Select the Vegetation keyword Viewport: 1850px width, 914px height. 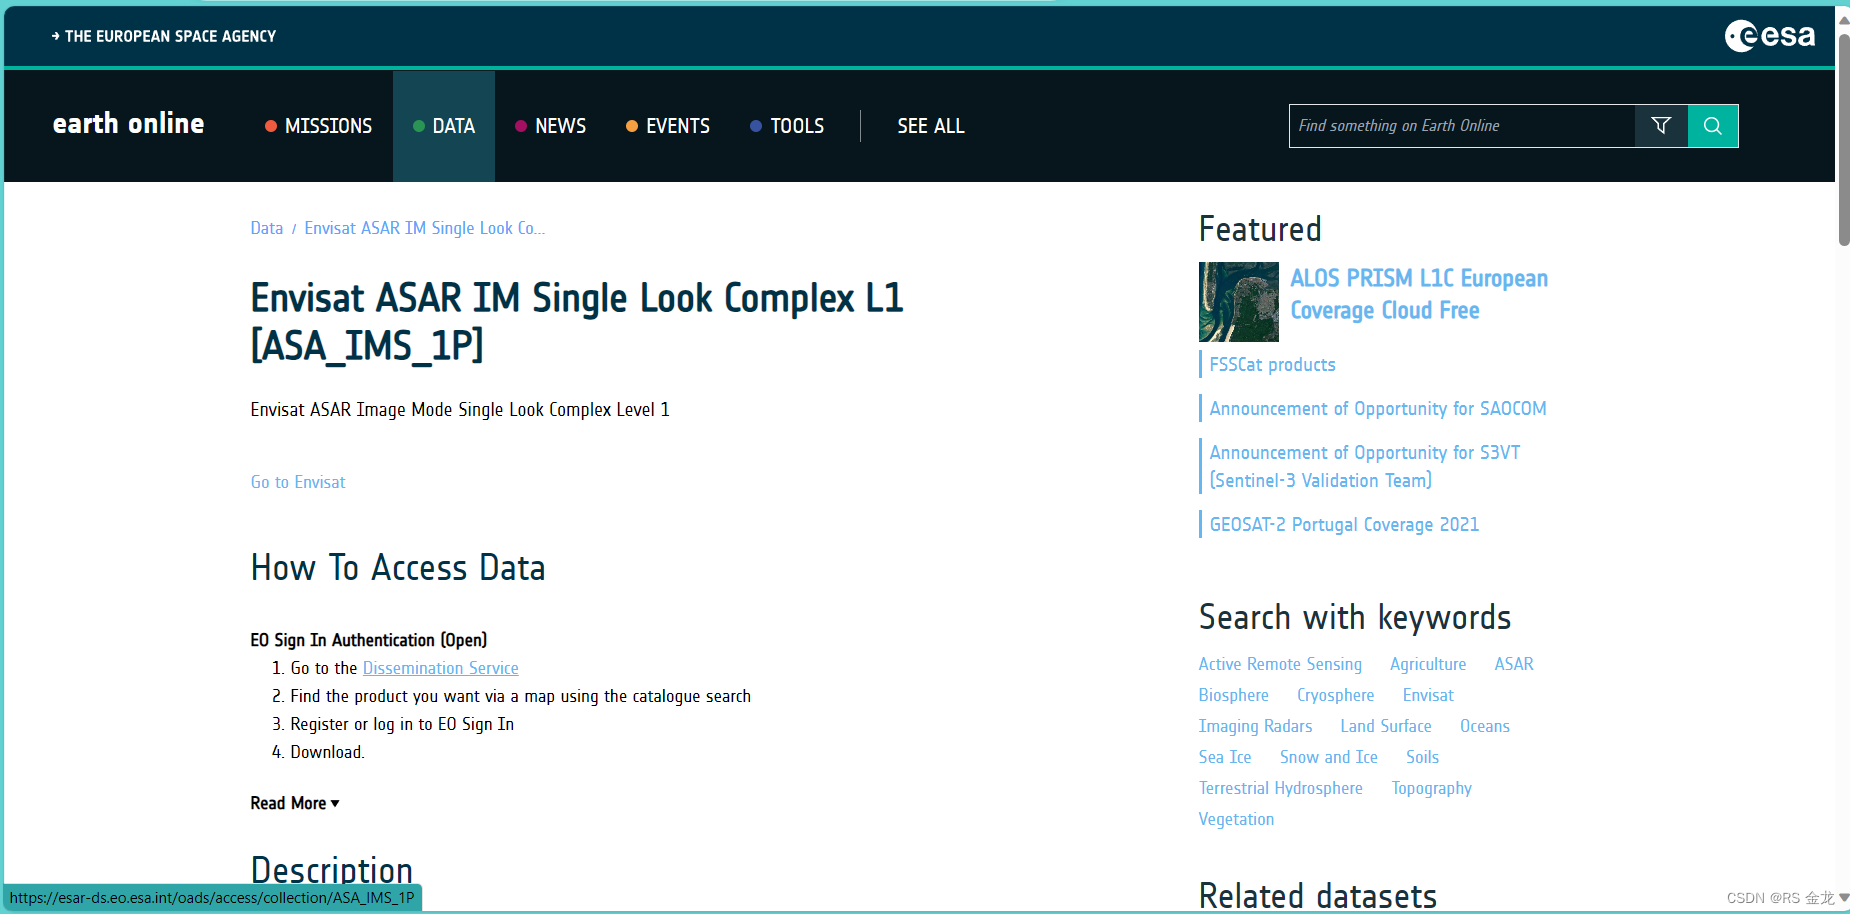click(x=1237, y=819)
